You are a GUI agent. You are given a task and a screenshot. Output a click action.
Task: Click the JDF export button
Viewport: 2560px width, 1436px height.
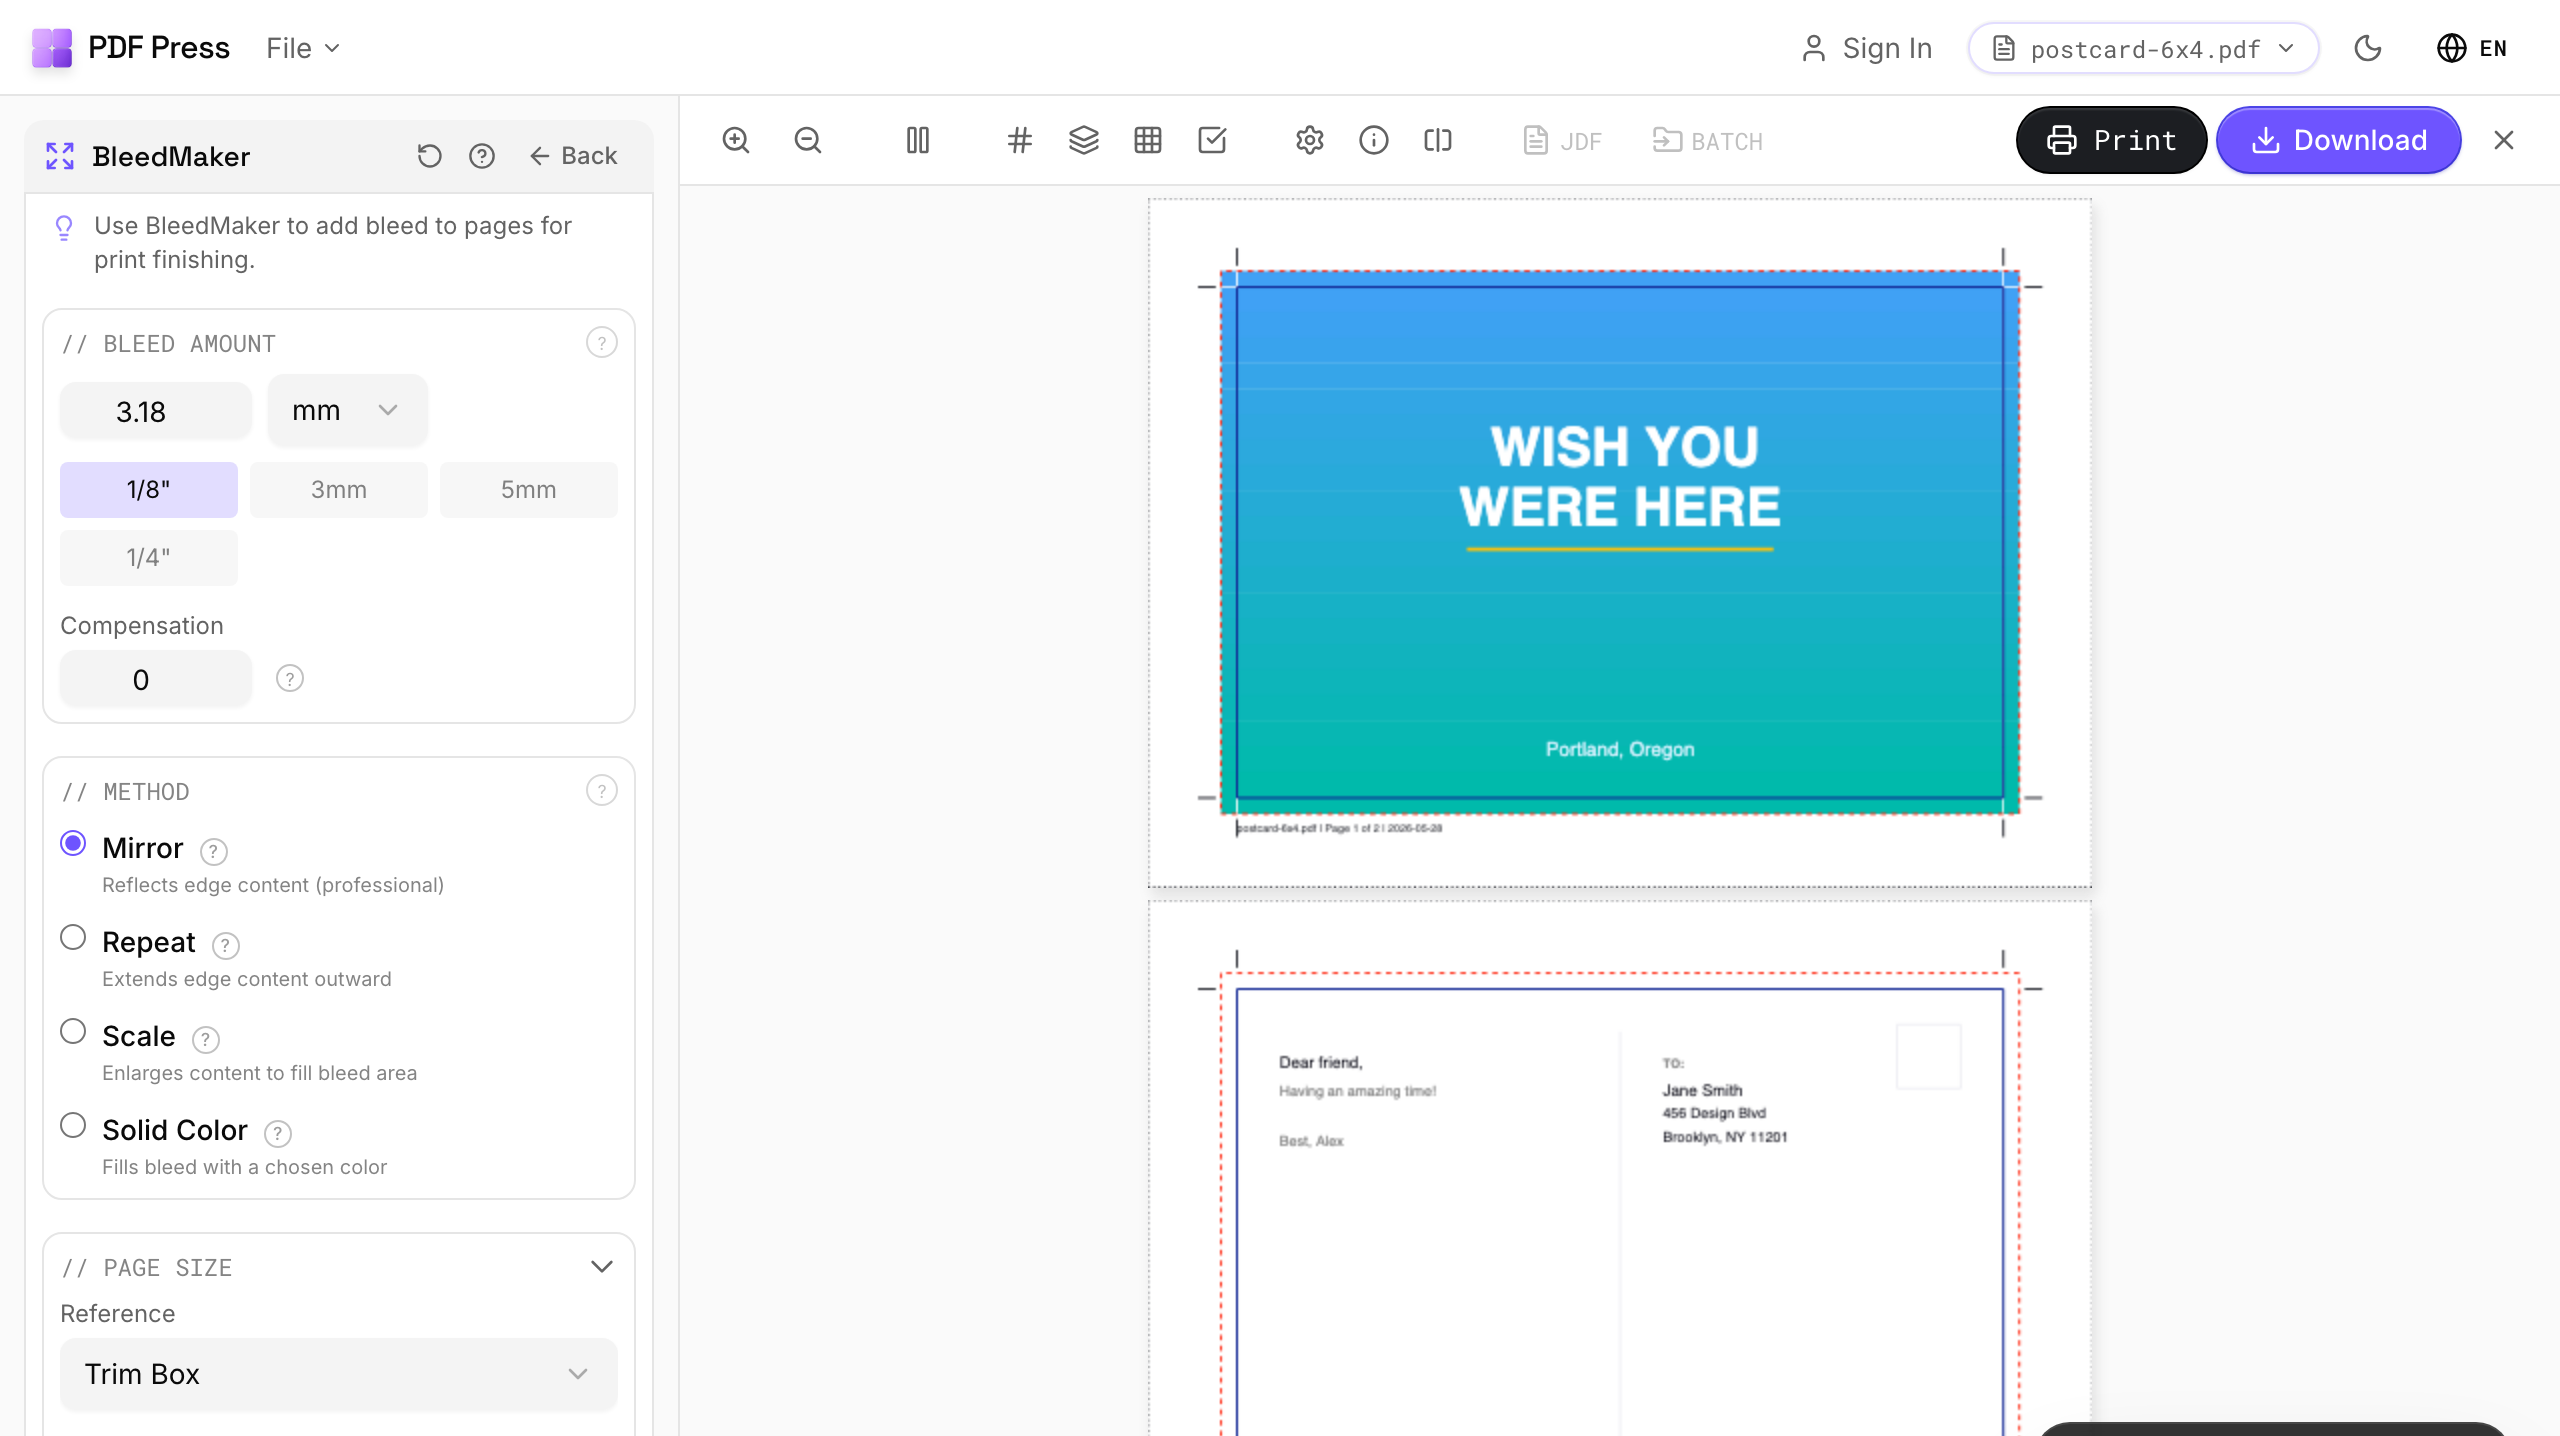(x=1563, y=141)
